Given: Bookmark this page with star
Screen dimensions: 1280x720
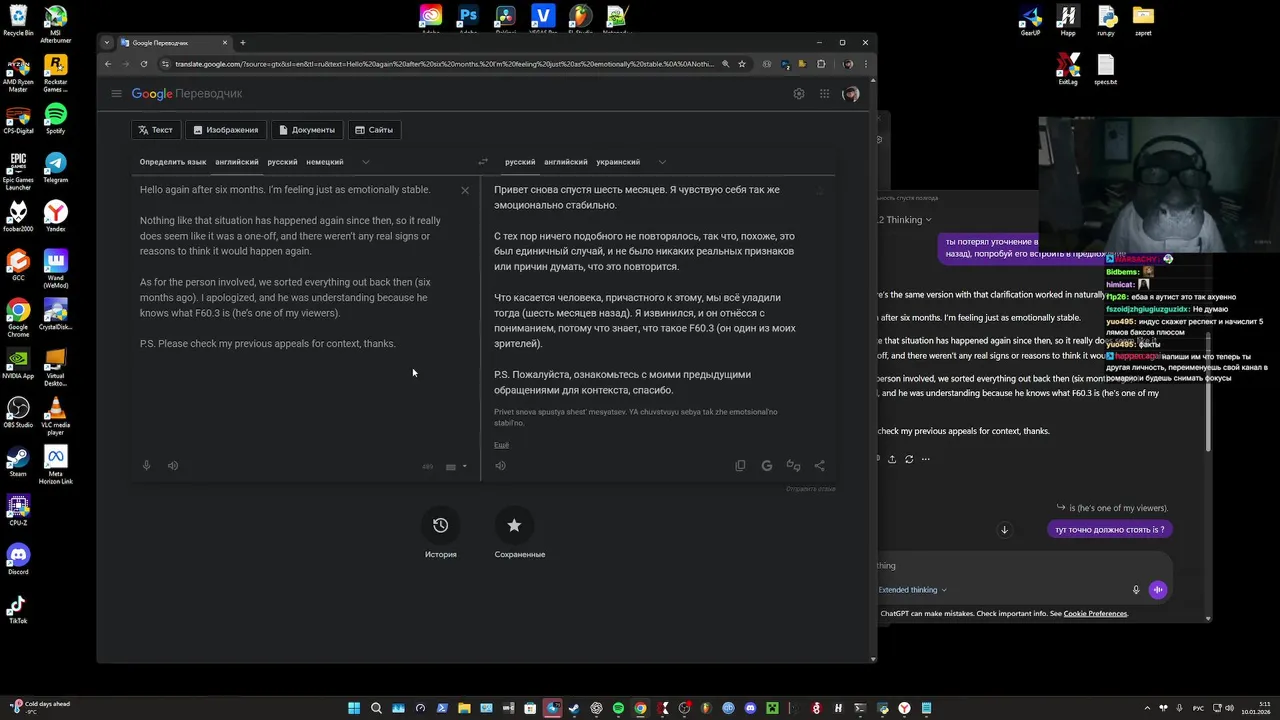Looking at the screenshot, I should pyautogui.click(x=742, y=64).
